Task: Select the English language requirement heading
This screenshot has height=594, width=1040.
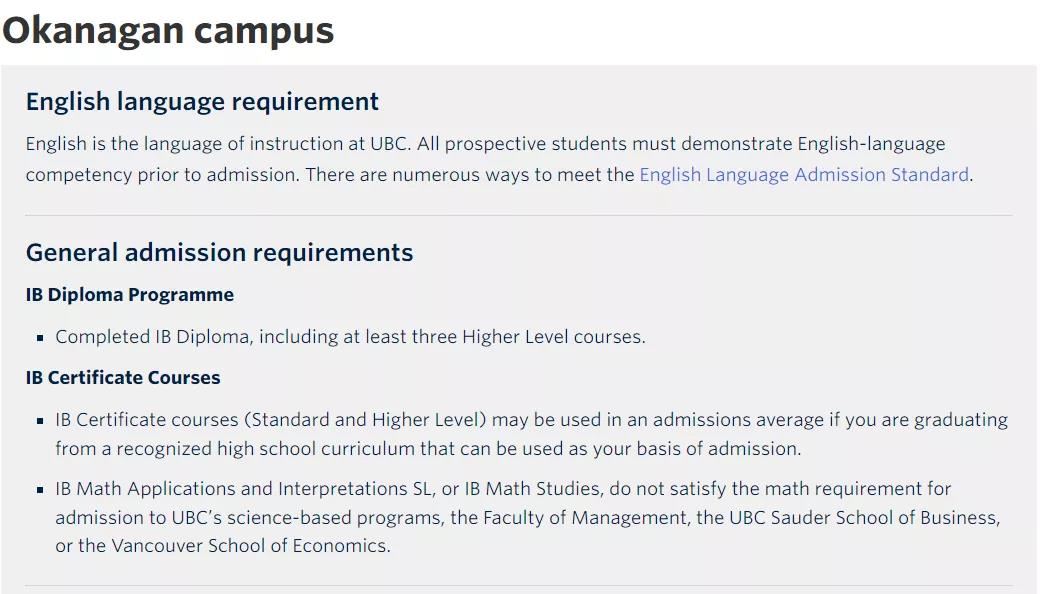Action: click(x=202, y=102)
